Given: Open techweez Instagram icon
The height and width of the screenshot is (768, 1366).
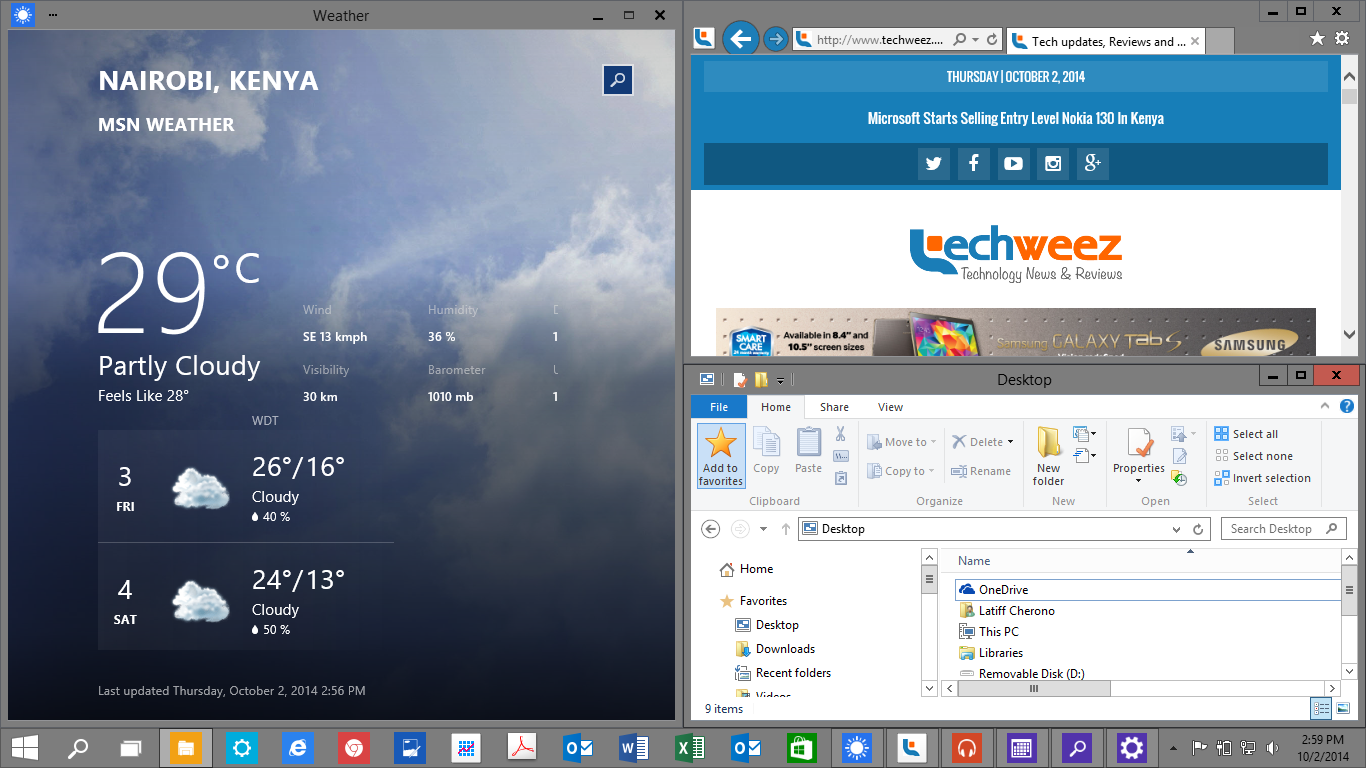Looking at the screenshot, I should 1053,164.
